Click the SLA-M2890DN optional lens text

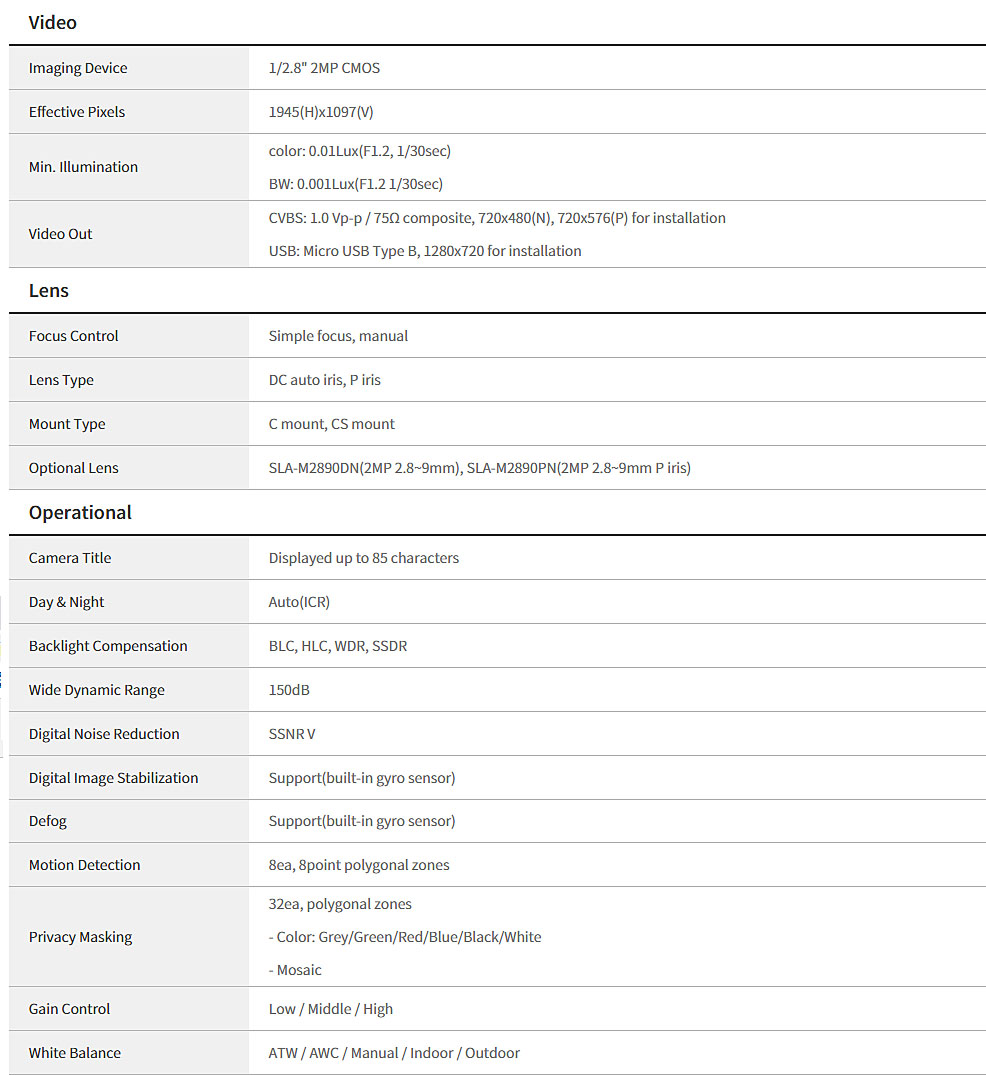click(364, 468)
